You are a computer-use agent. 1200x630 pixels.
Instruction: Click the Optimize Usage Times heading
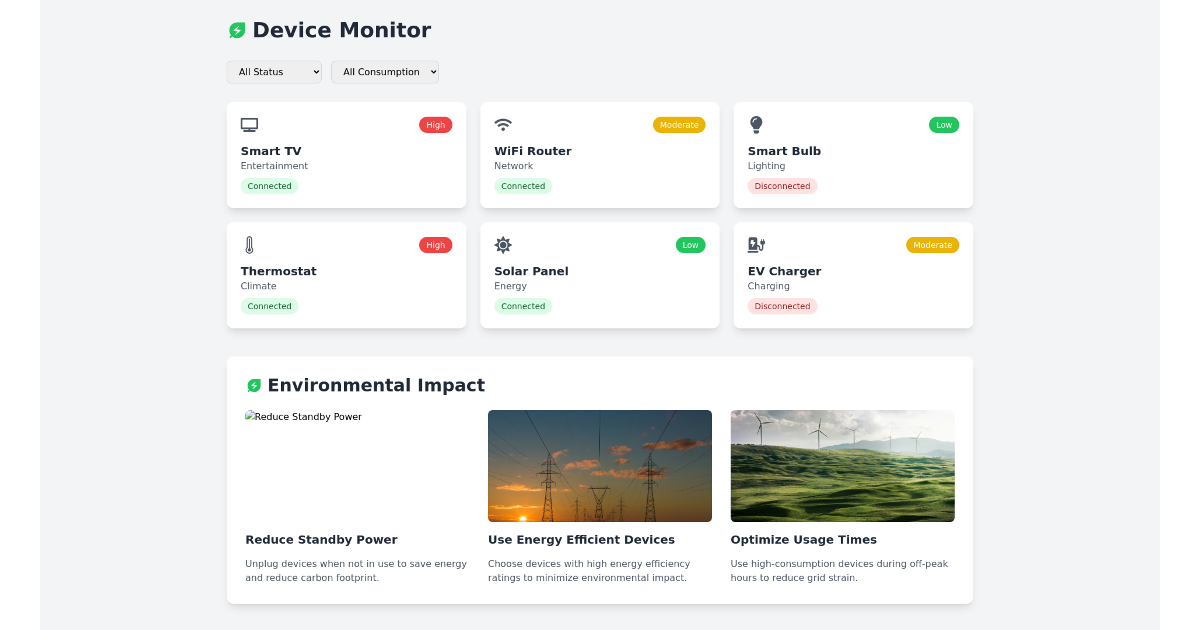(803, 539)
